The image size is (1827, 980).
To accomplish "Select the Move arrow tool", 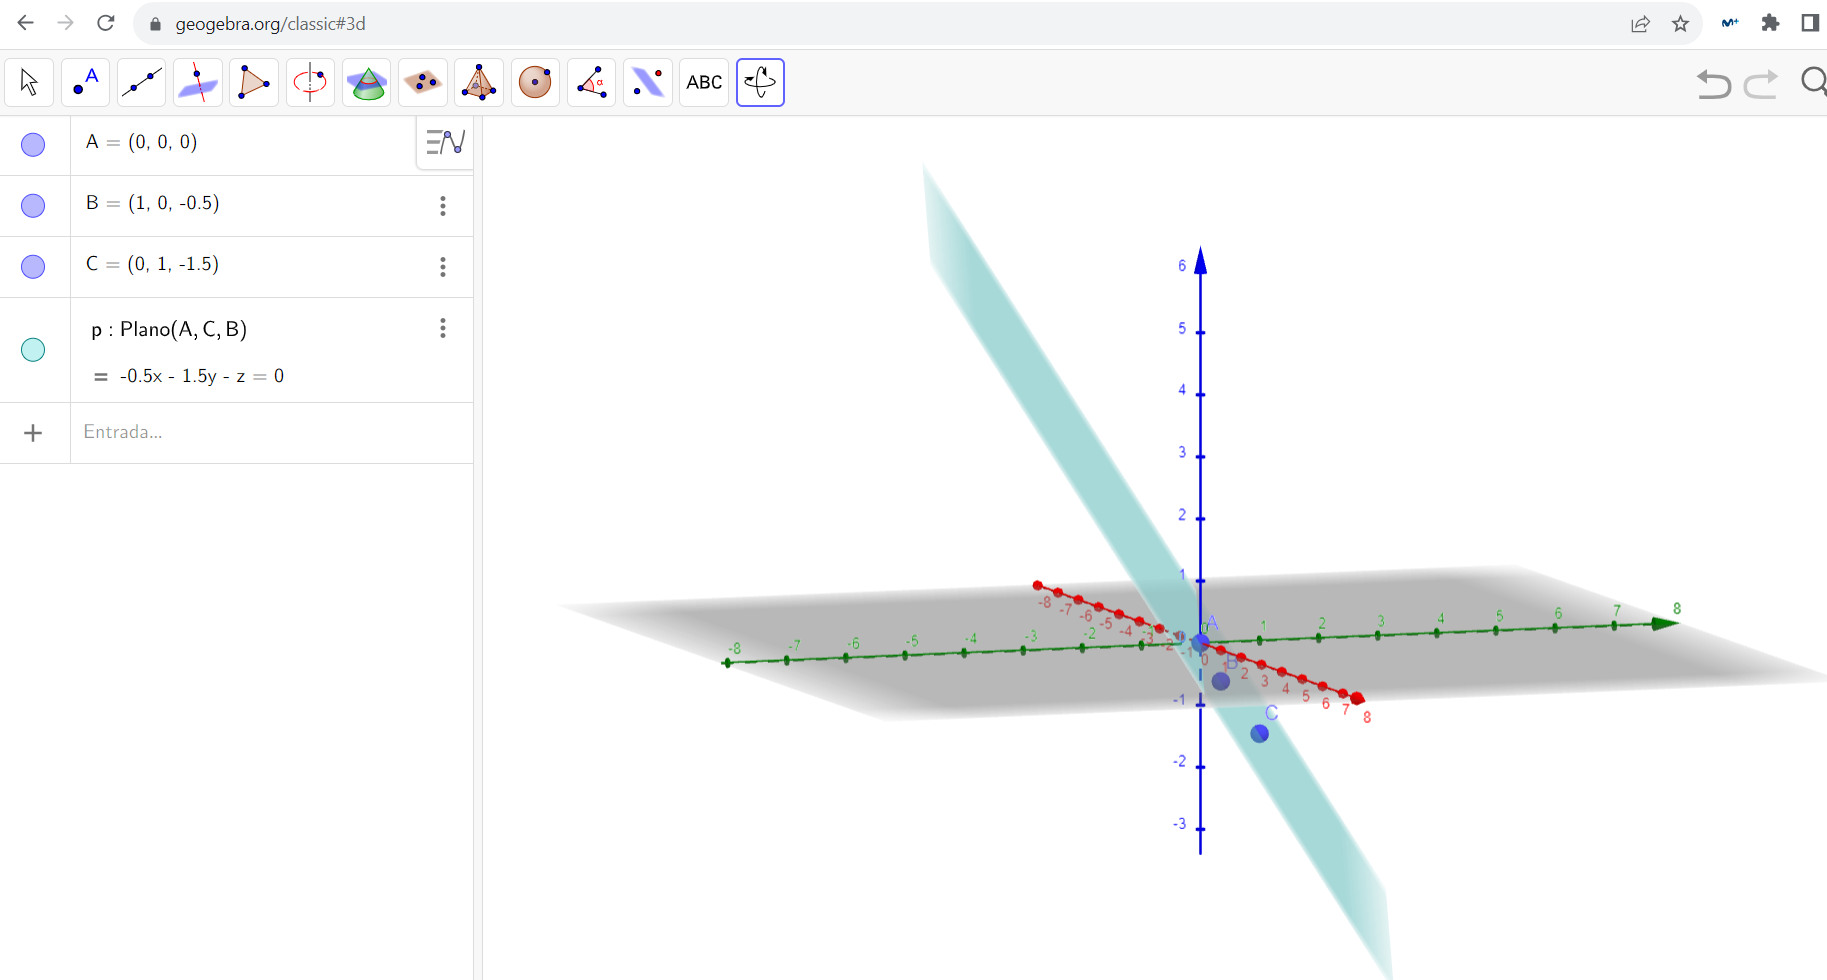I will [29, 82].
